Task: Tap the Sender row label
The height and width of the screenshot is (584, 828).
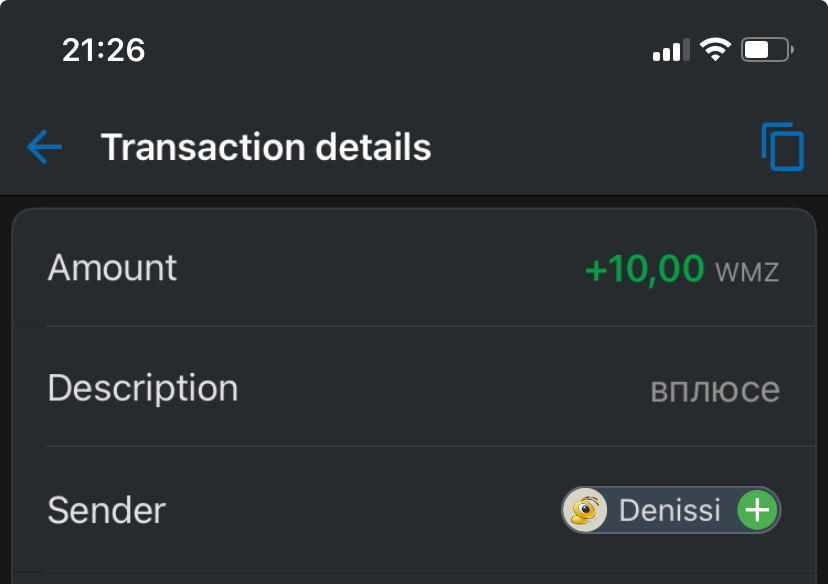Action: (107, 510)
